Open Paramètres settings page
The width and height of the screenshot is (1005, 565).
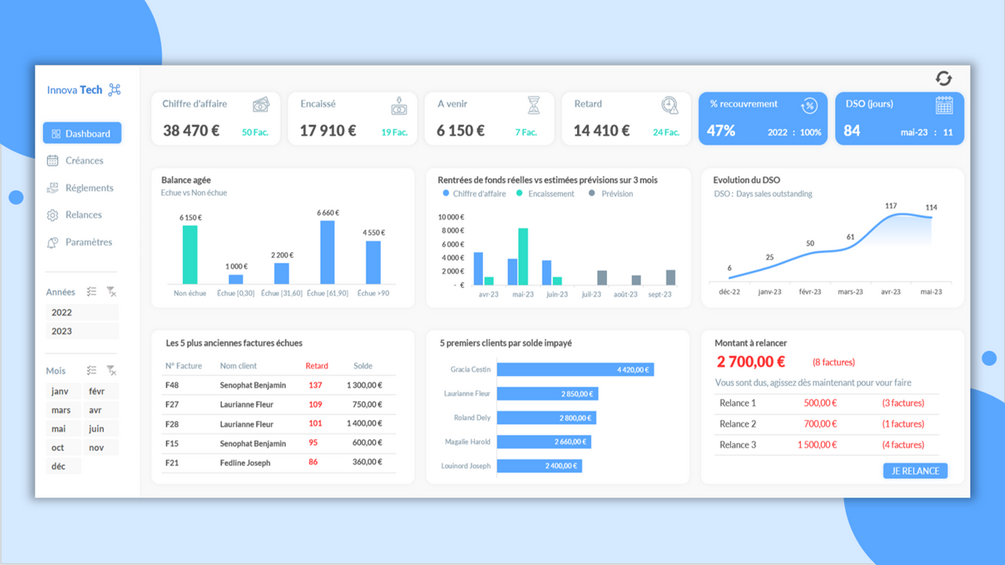[x=88, y=242]
